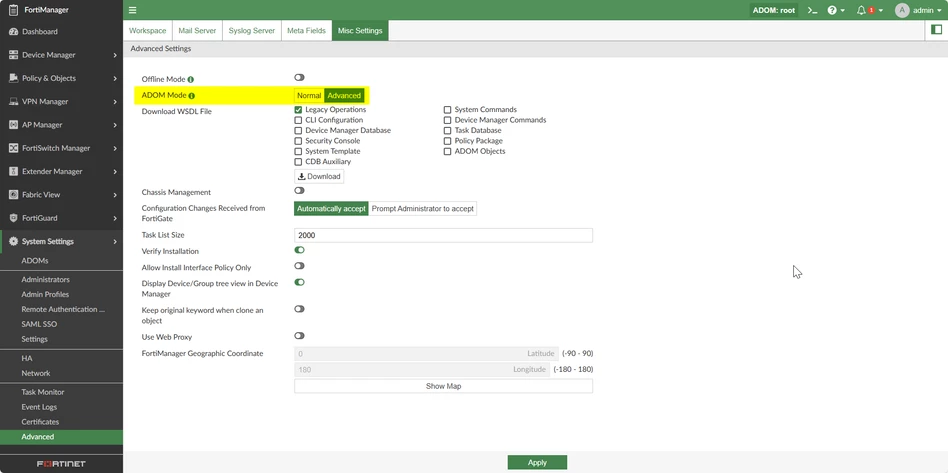Click the Dashboard gauge icon

tap(13, 31)
